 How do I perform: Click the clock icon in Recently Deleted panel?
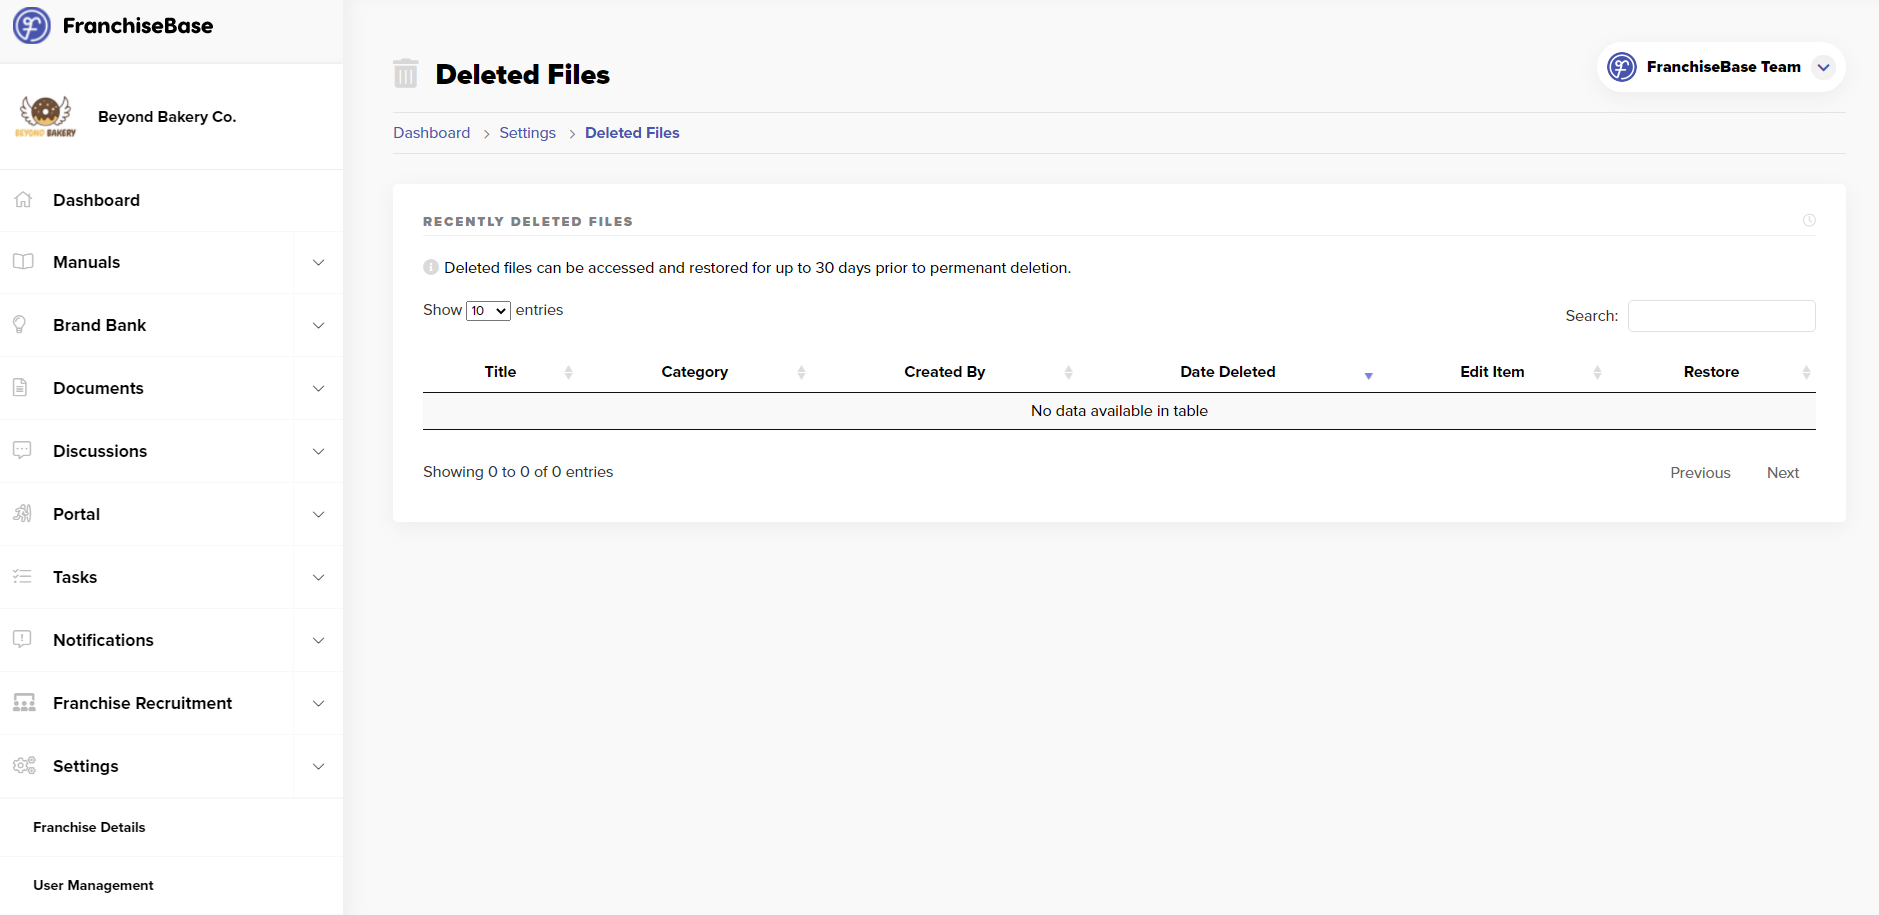point(1809,221)
